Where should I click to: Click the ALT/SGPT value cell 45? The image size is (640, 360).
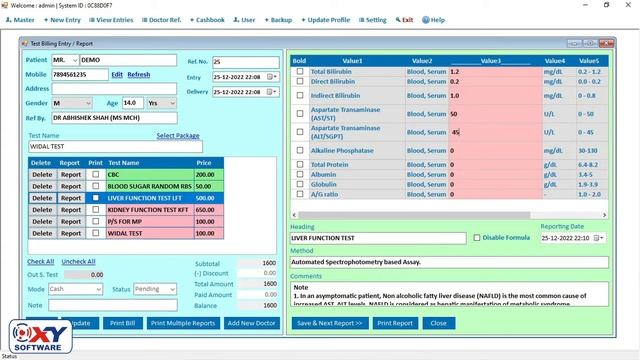(496, 132)
